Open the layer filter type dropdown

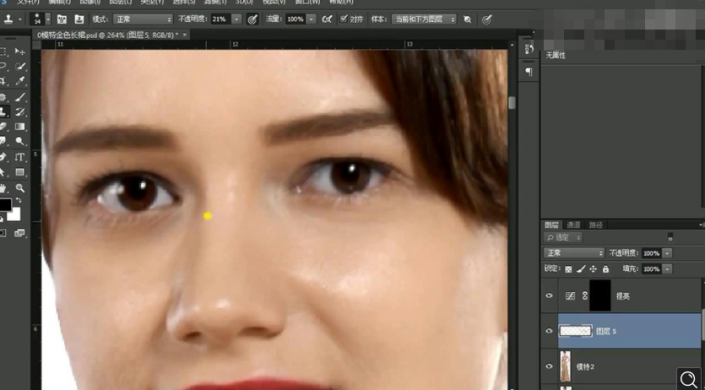(x=563, y=237)
